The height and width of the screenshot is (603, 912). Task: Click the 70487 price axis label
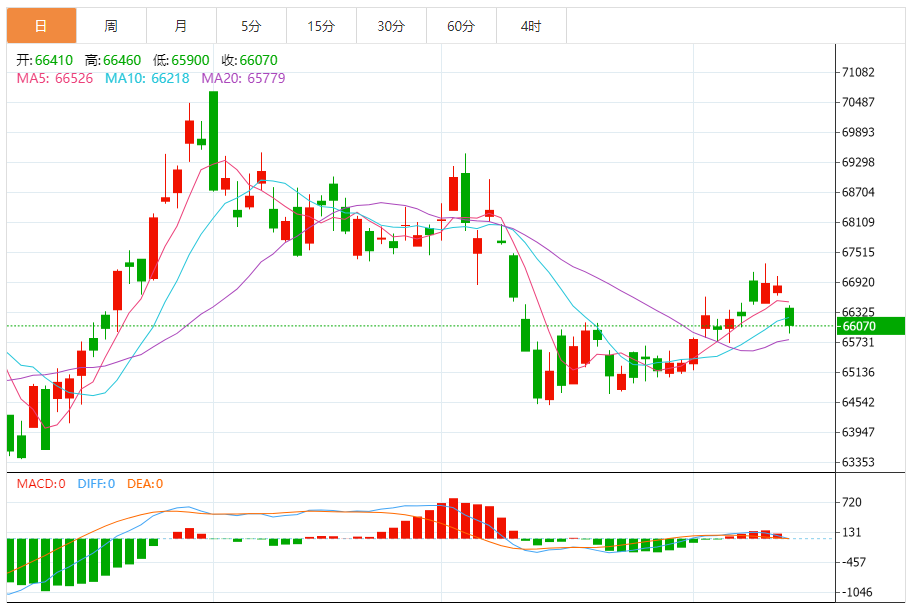pyautogui.click(x=858, y=102)
